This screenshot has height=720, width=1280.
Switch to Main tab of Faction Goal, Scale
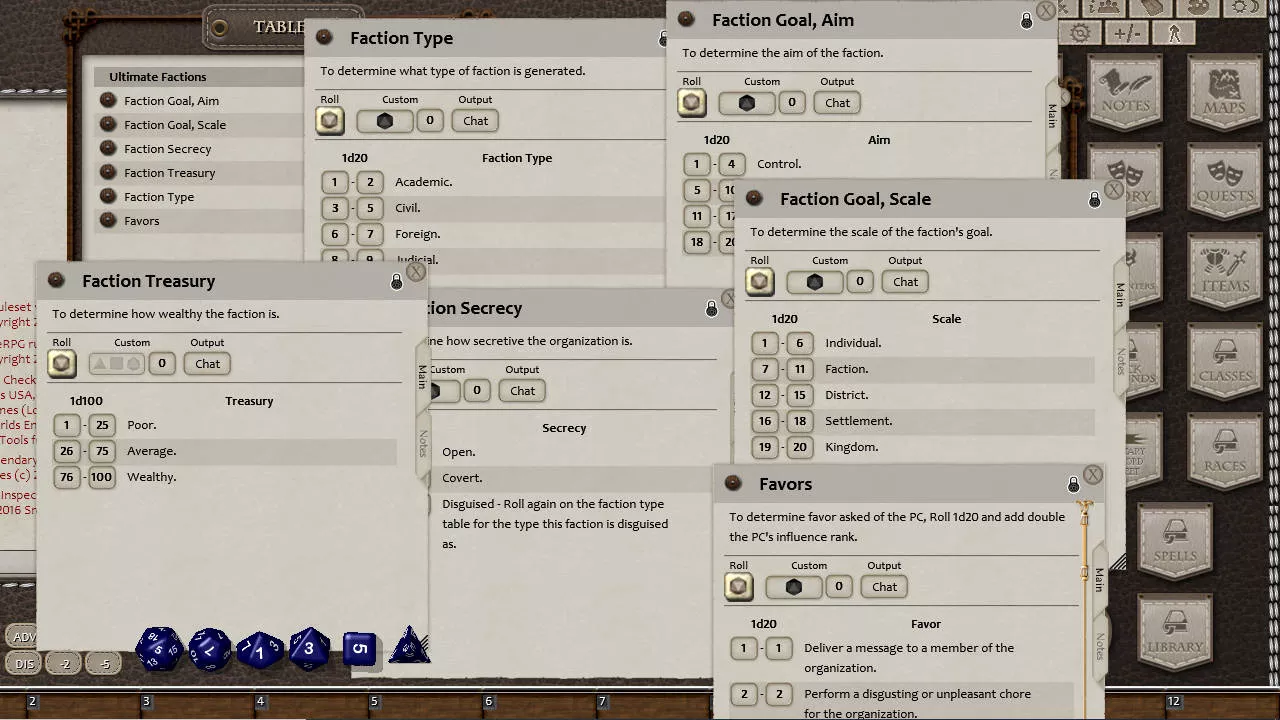[1121, 294]
